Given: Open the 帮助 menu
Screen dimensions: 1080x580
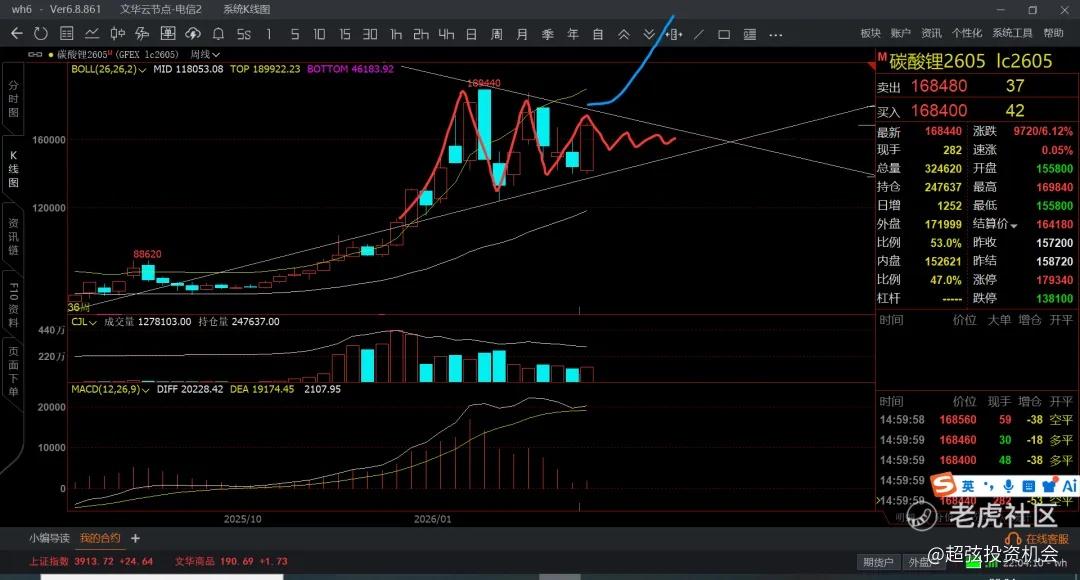Looking at the screenshot, I should click(x=1053, y=33).
